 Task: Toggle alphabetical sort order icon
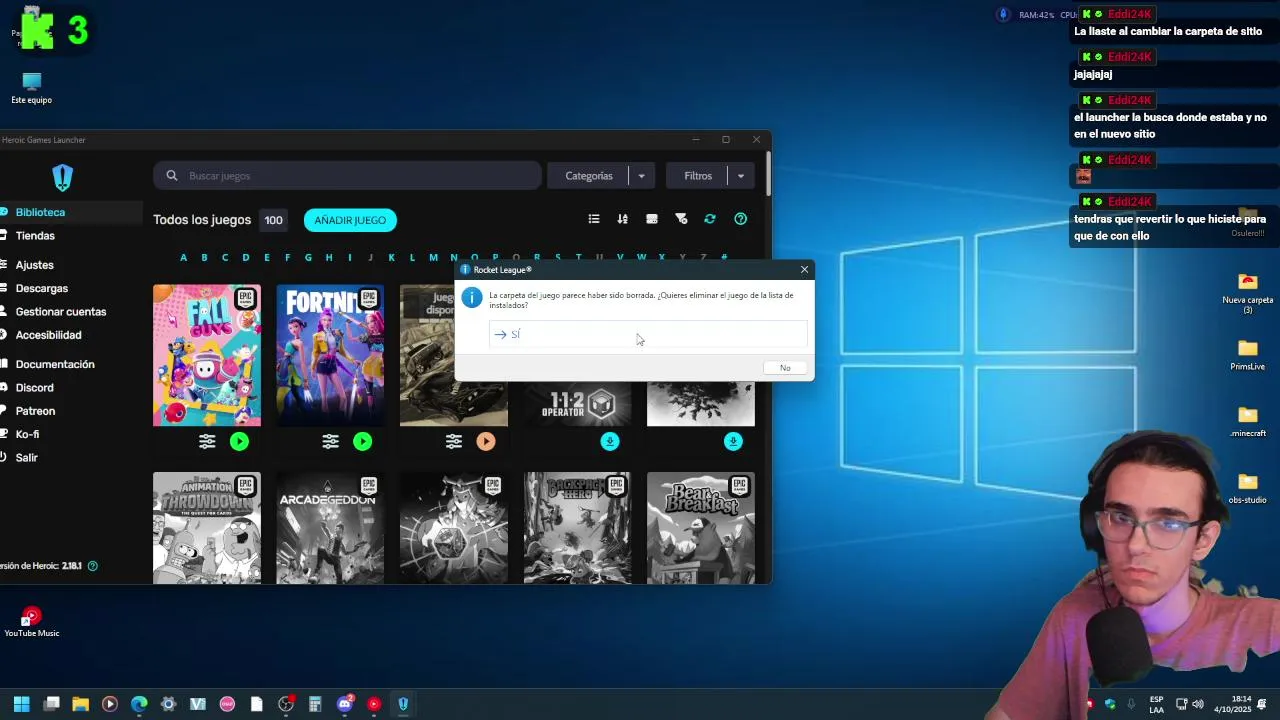tap(622, 219)
